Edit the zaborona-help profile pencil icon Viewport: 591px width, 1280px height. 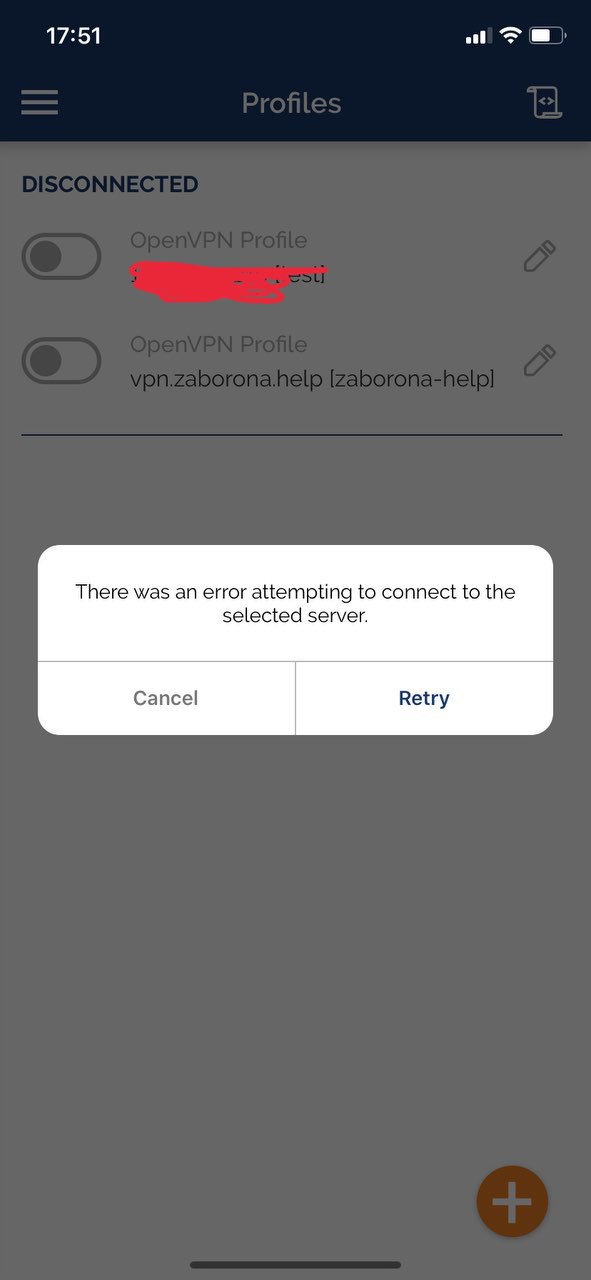click(x=539, y=359)
